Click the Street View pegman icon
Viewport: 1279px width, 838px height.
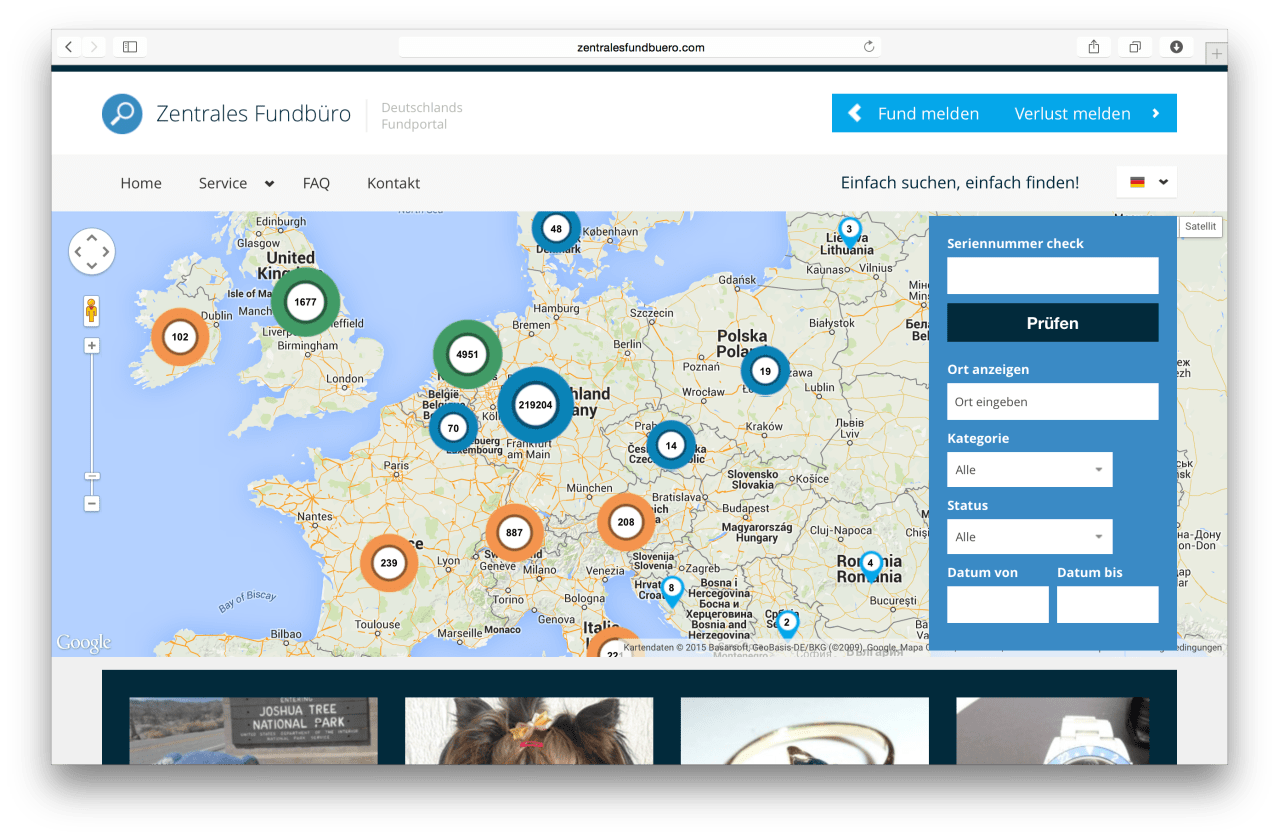(92, 311)
